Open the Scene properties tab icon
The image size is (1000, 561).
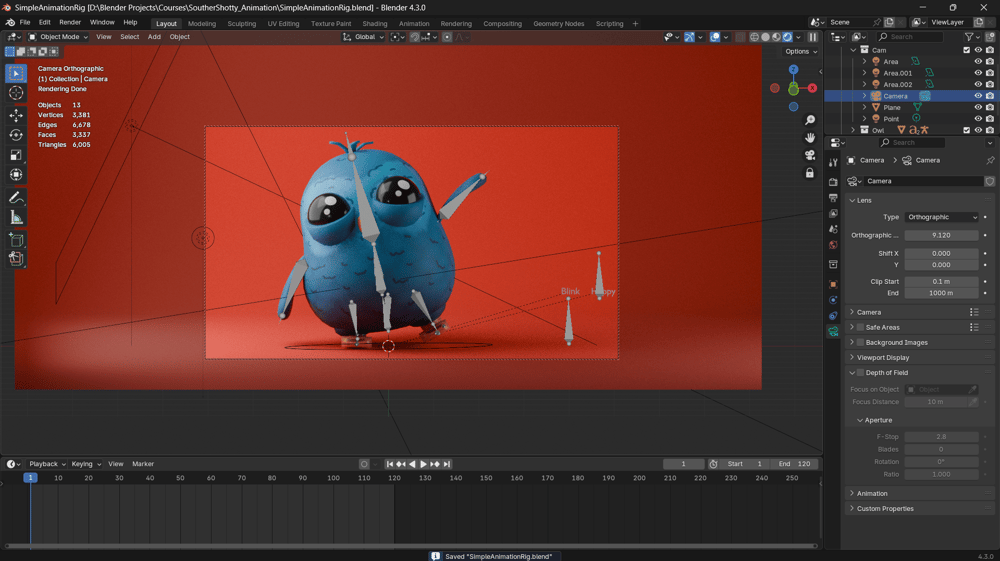click(x=833, y=229)
